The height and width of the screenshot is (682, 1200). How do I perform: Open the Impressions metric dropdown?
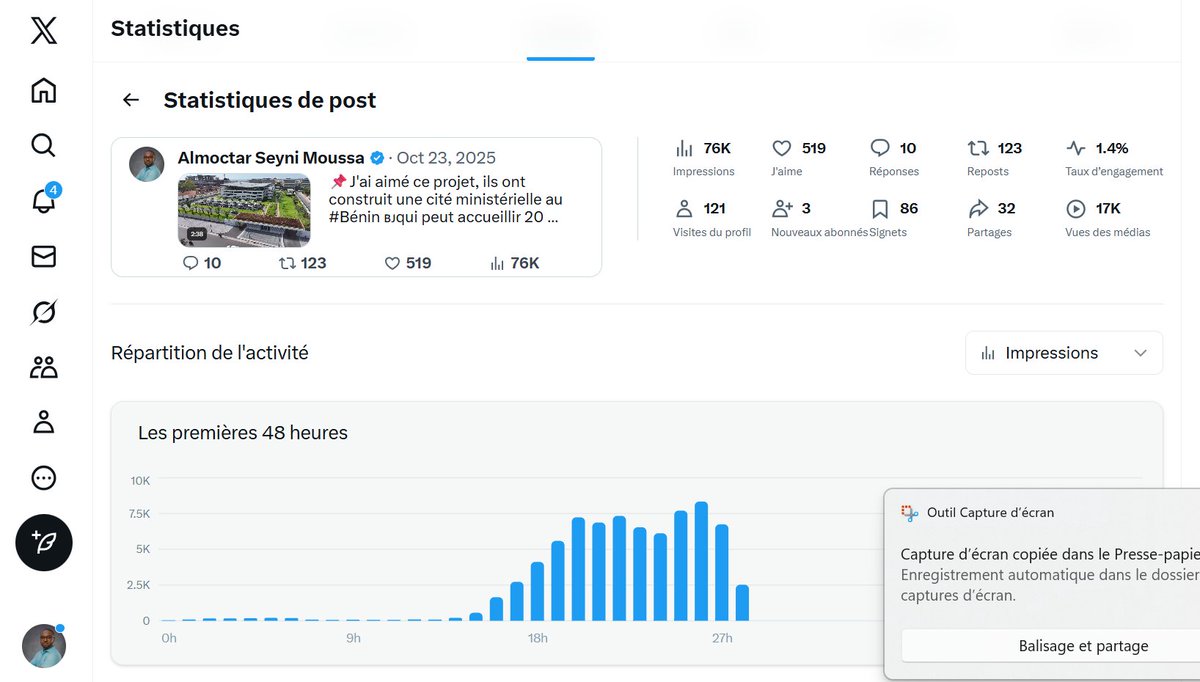(1063, 352)
